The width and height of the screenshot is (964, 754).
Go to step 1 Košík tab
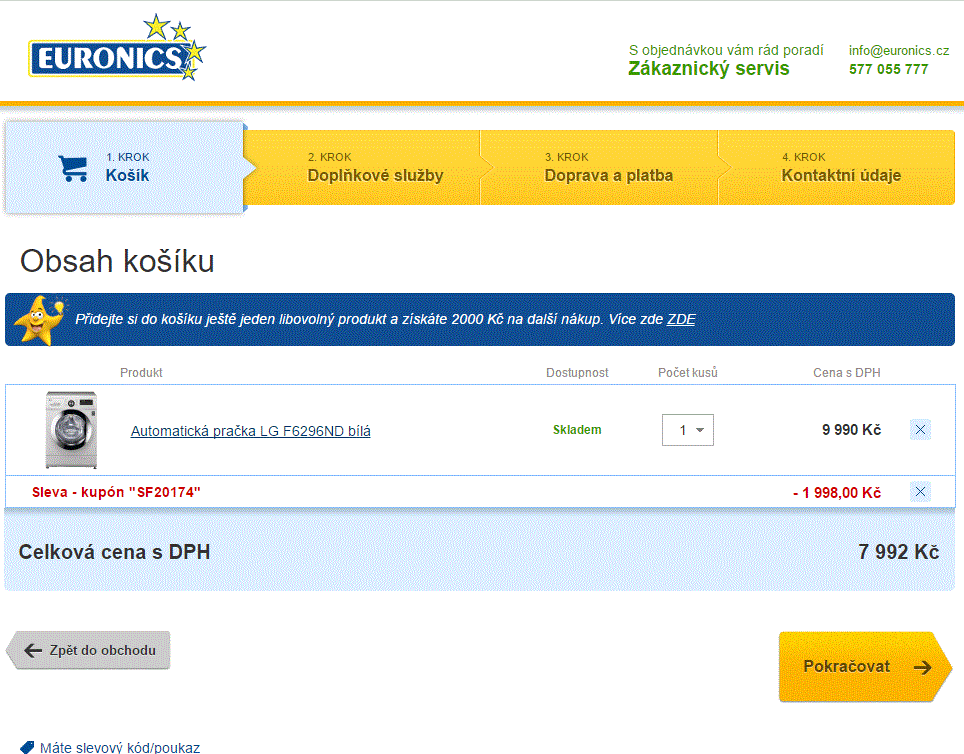click(x=124, y=167)
